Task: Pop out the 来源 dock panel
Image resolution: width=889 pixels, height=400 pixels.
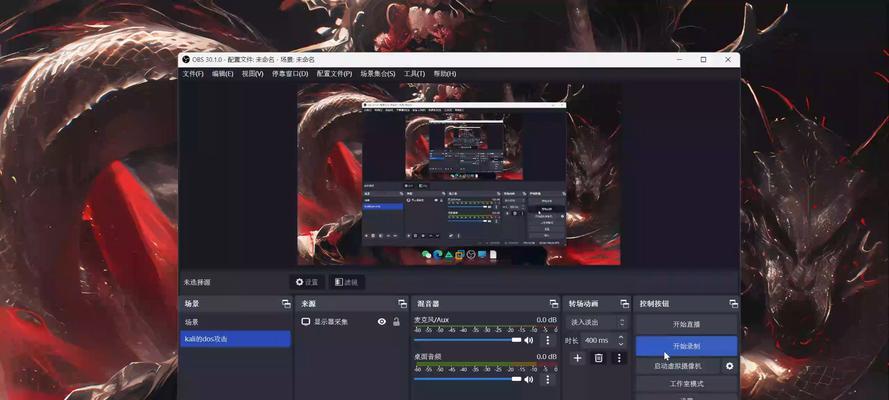Action: (x=402, y=304)
